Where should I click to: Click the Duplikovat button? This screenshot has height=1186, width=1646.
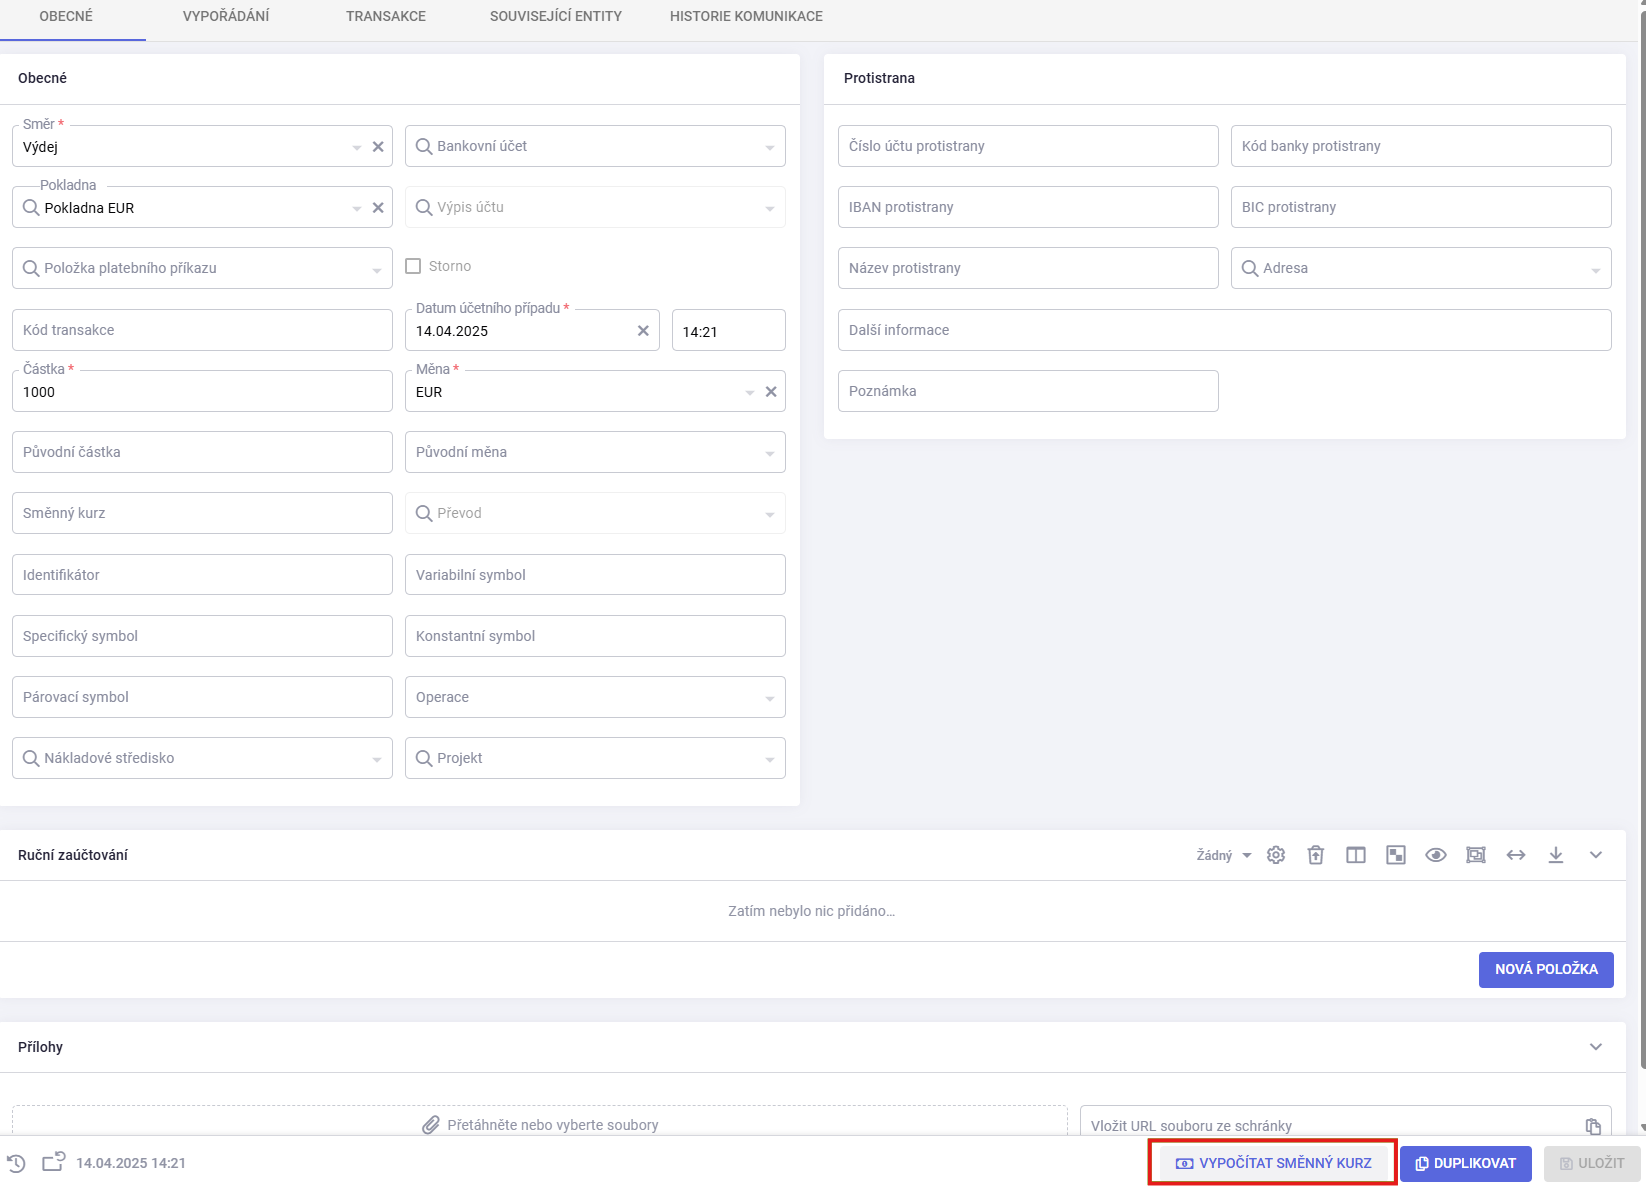coord(1465,1163)
